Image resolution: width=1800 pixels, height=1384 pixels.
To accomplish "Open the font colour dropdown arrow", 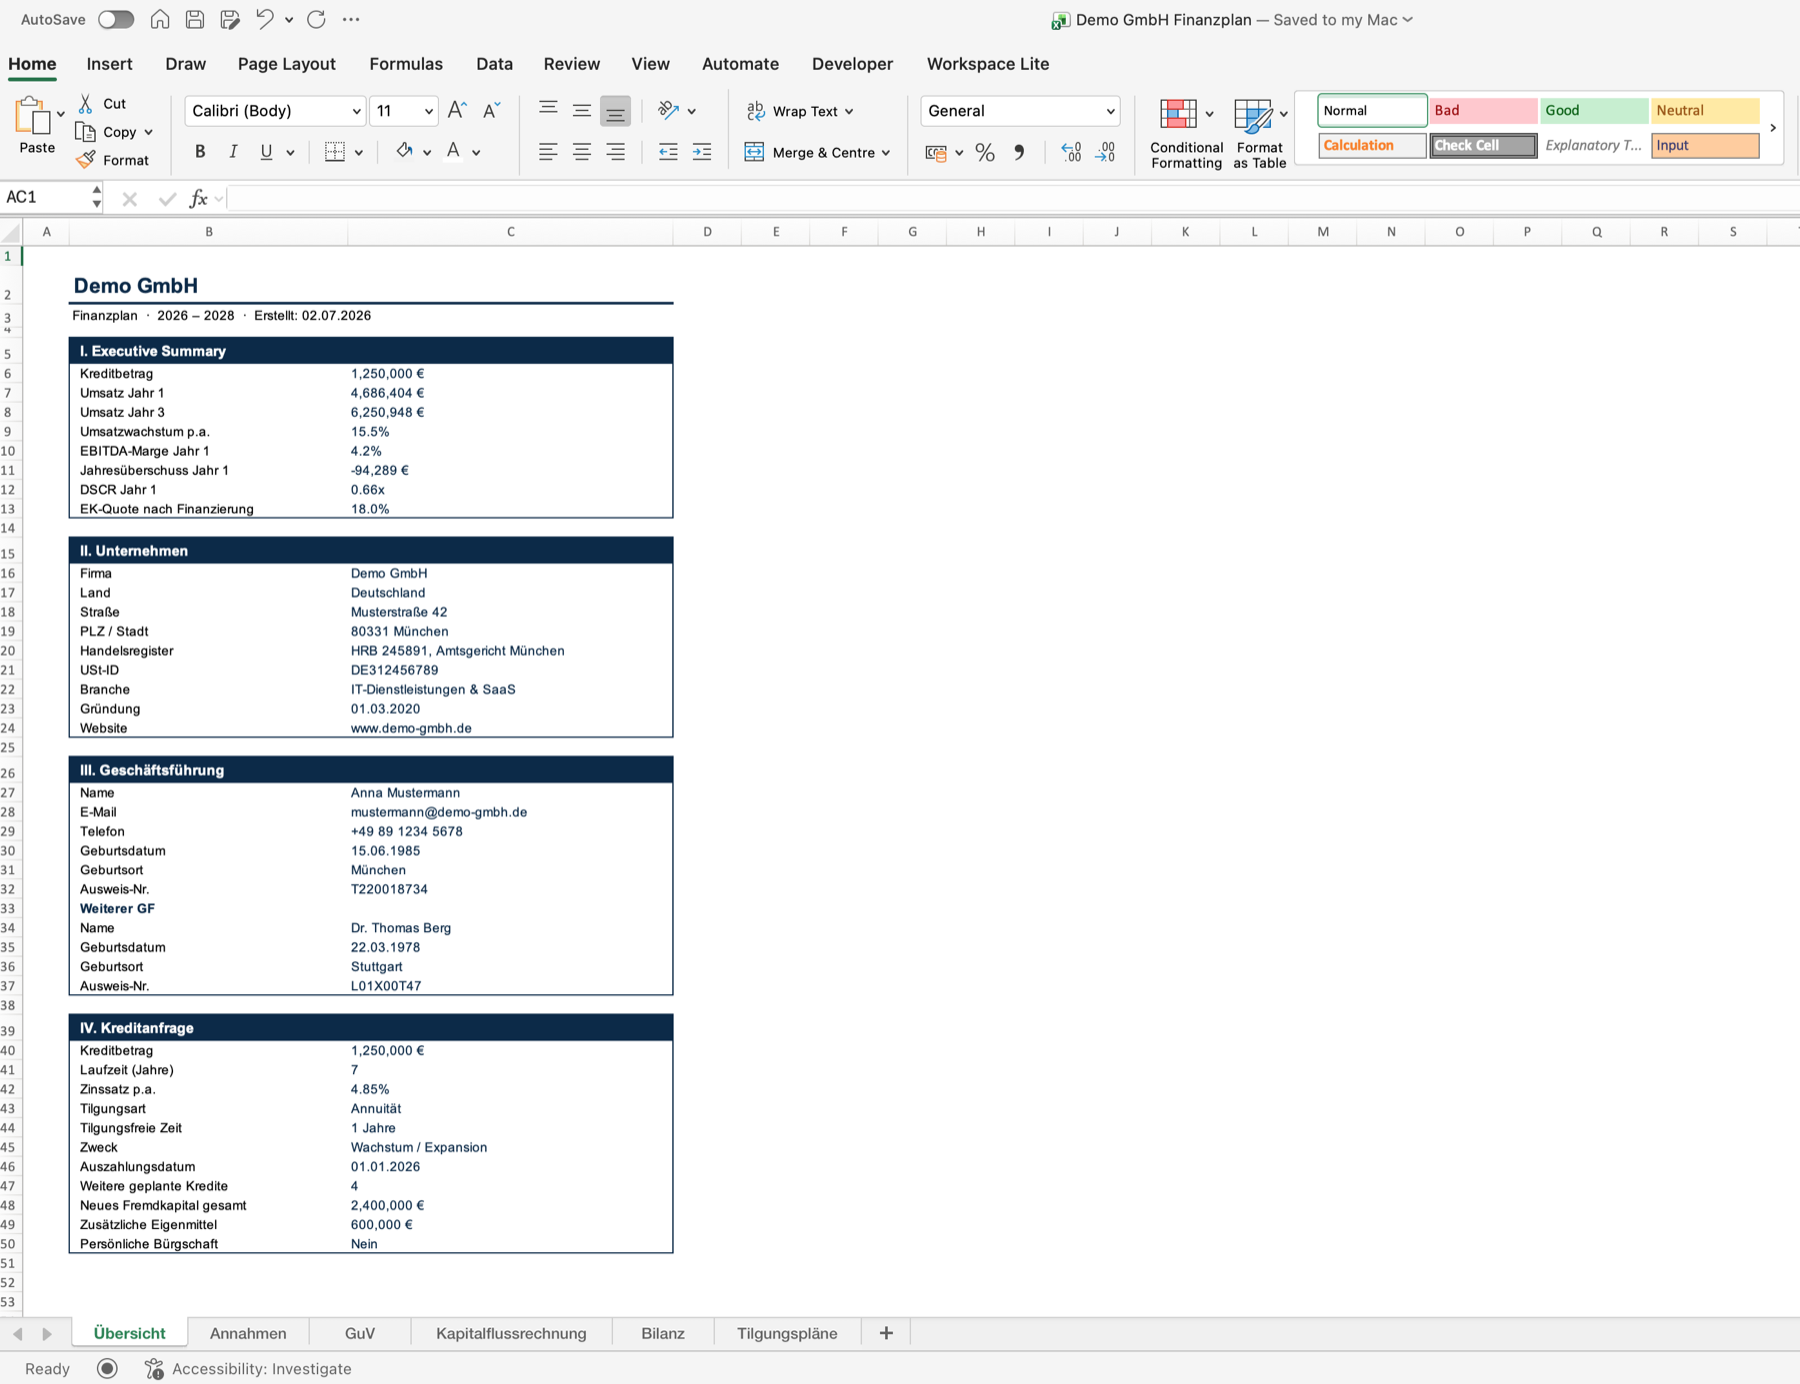I will click(x=476, y=153).
